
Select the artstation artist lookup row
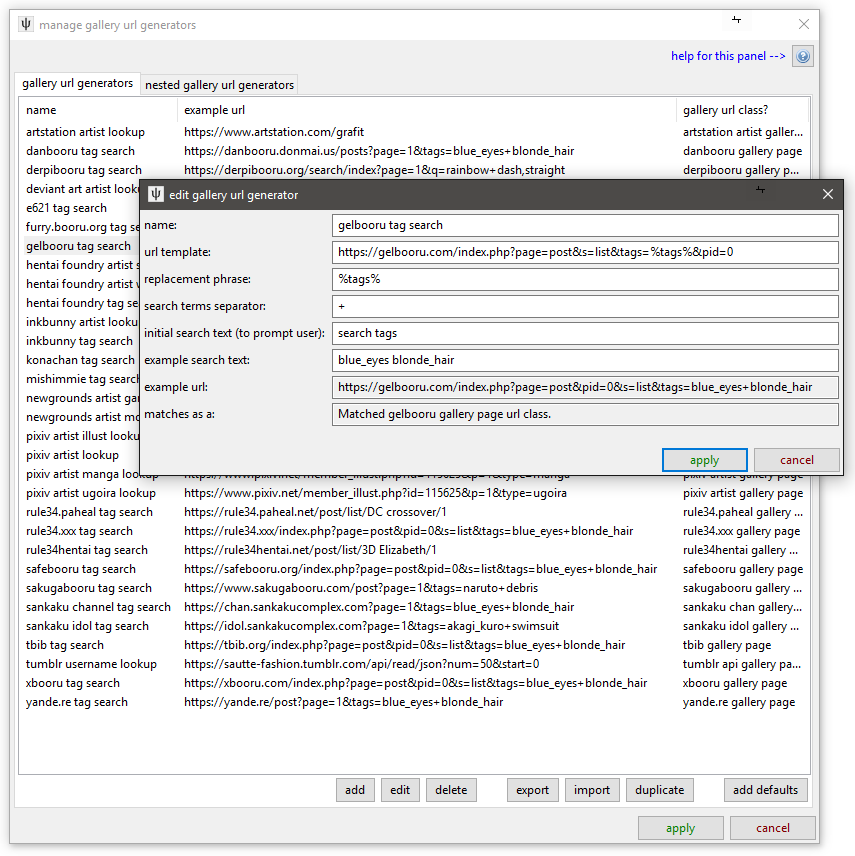414,132
